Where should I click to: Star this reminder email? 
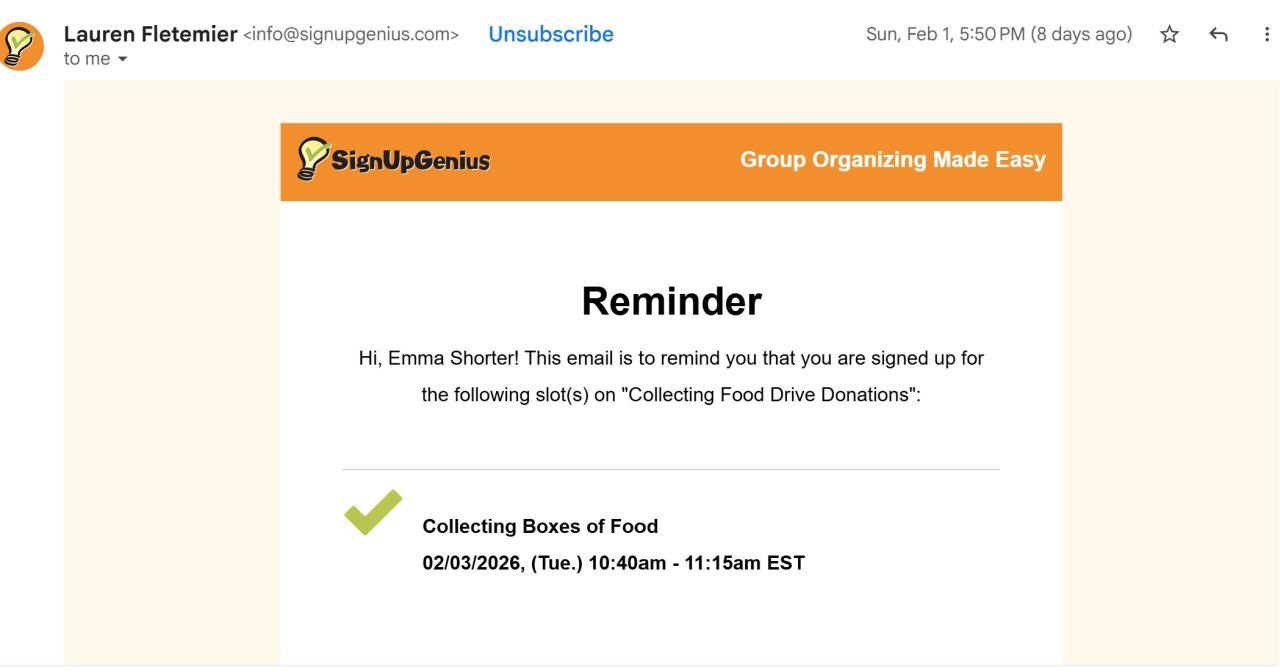[x=1169, y=35]
